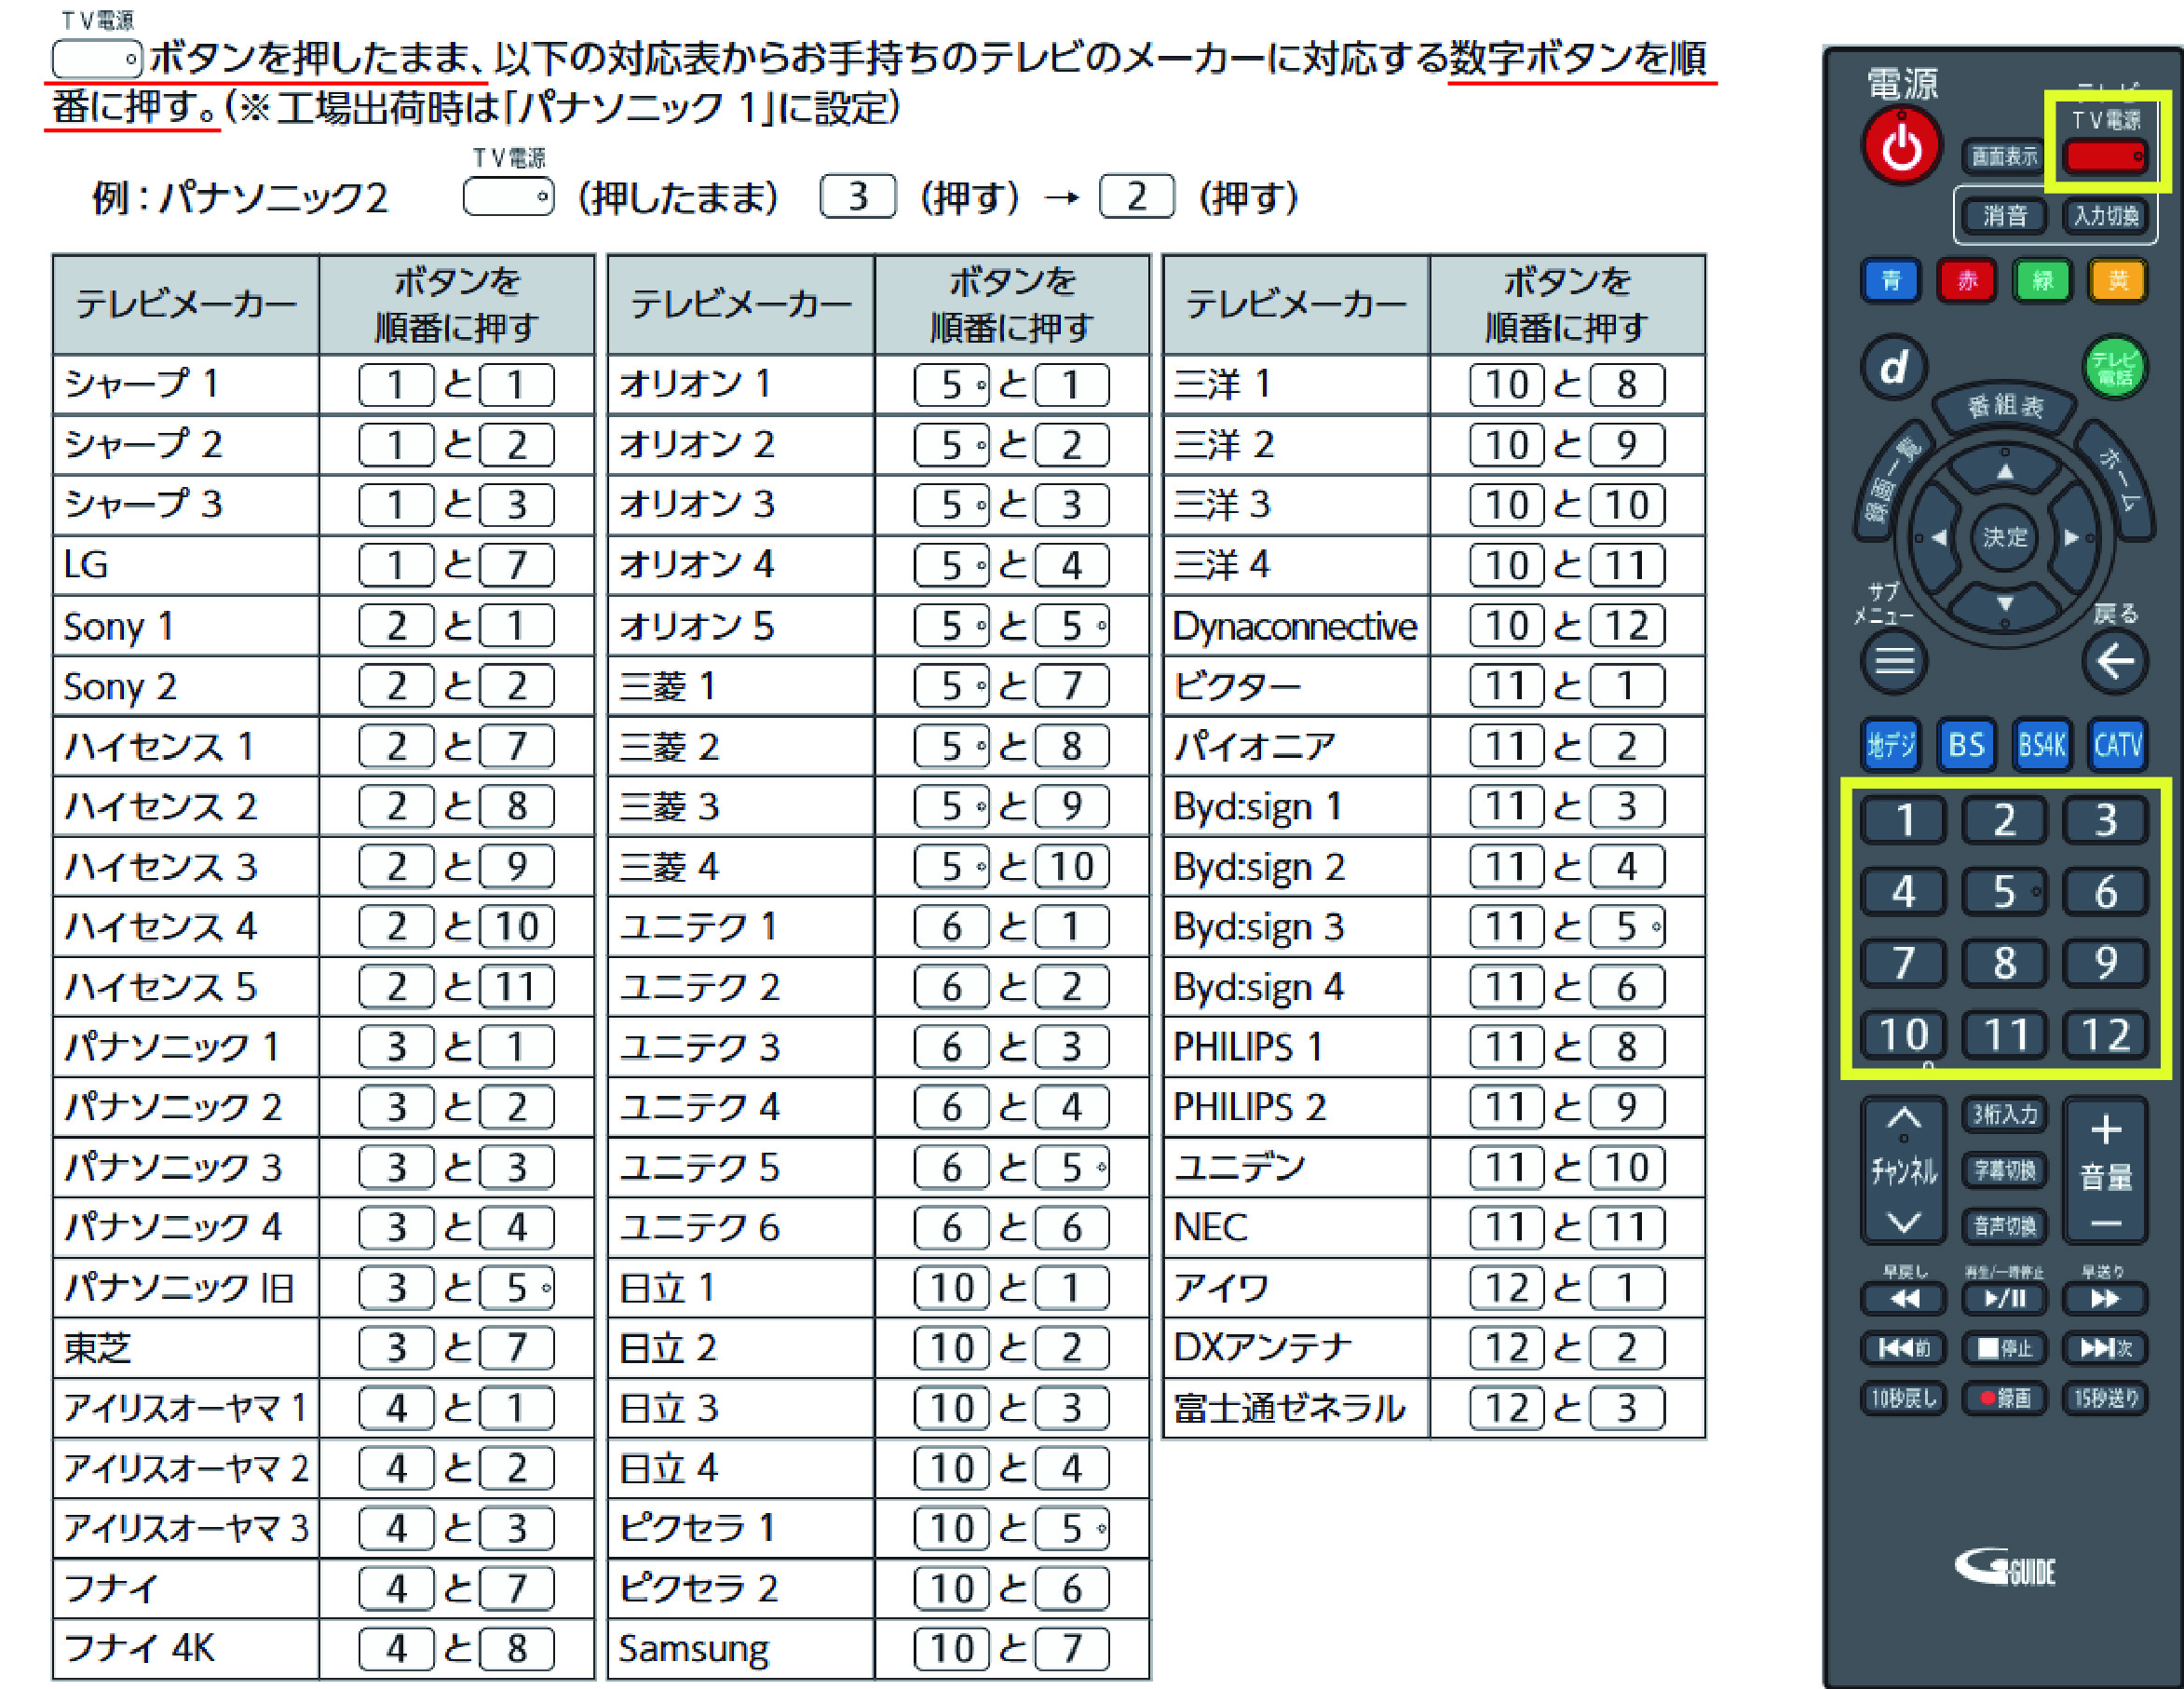Start recording with the 録画 button
The height and width of the screenshot is (1689, 2184).
point(2004,1398)
